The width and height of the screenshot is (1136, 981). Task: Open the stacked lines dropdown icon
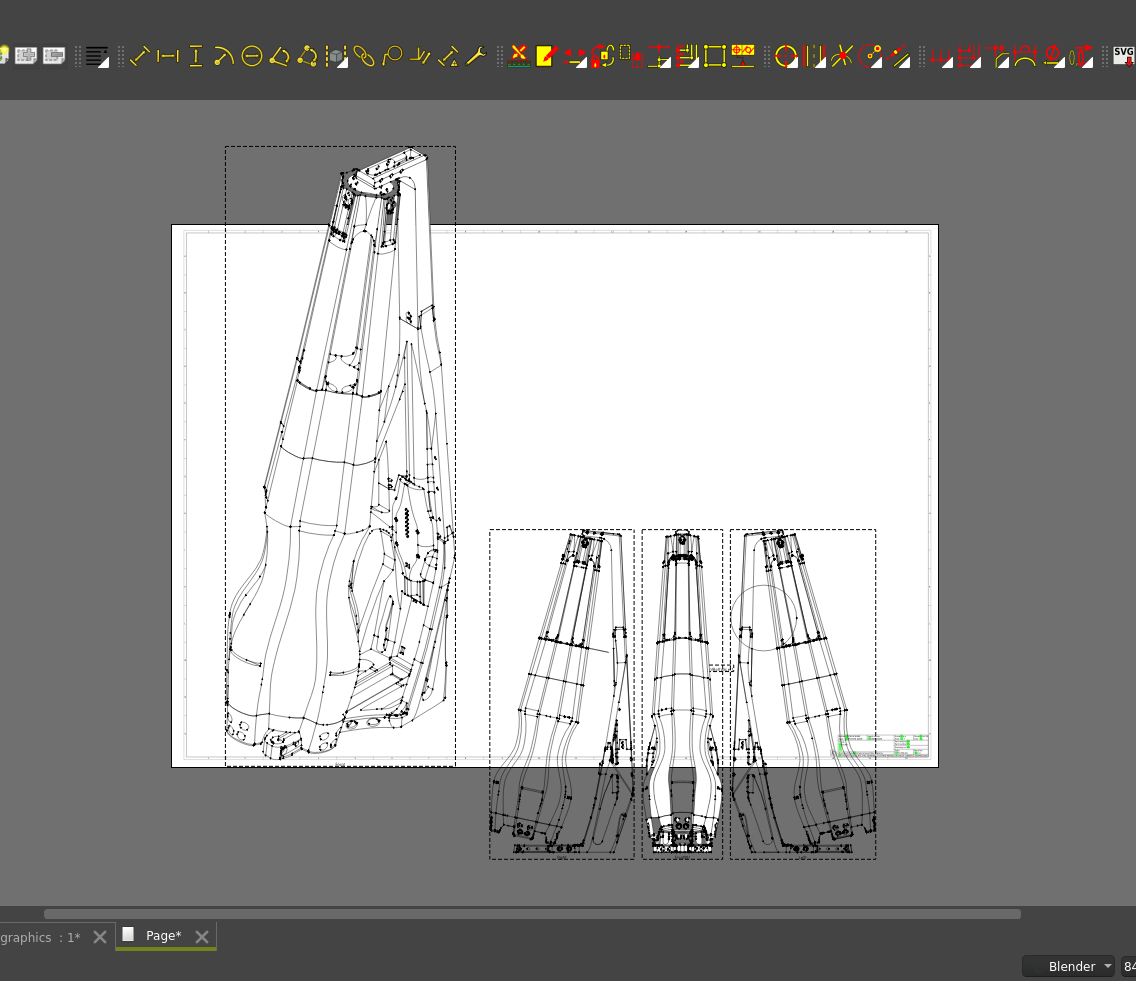click(x=97, y=56)
